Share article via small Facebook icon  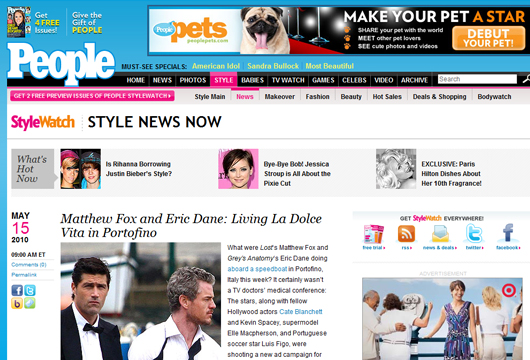tap(17, 290)
